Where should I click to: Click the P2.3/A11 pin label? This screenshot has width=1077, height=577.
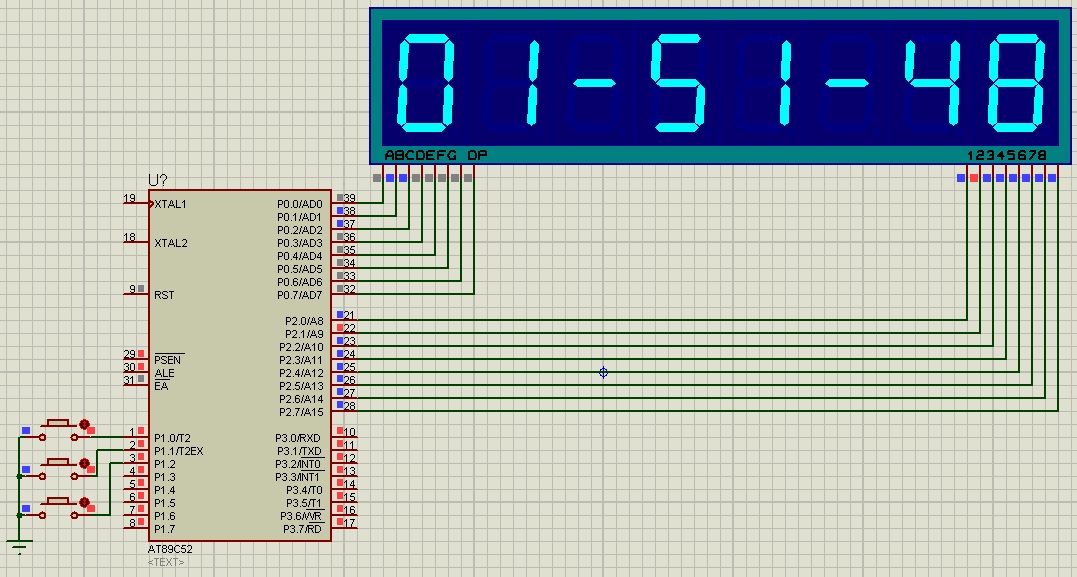(301, 360)
